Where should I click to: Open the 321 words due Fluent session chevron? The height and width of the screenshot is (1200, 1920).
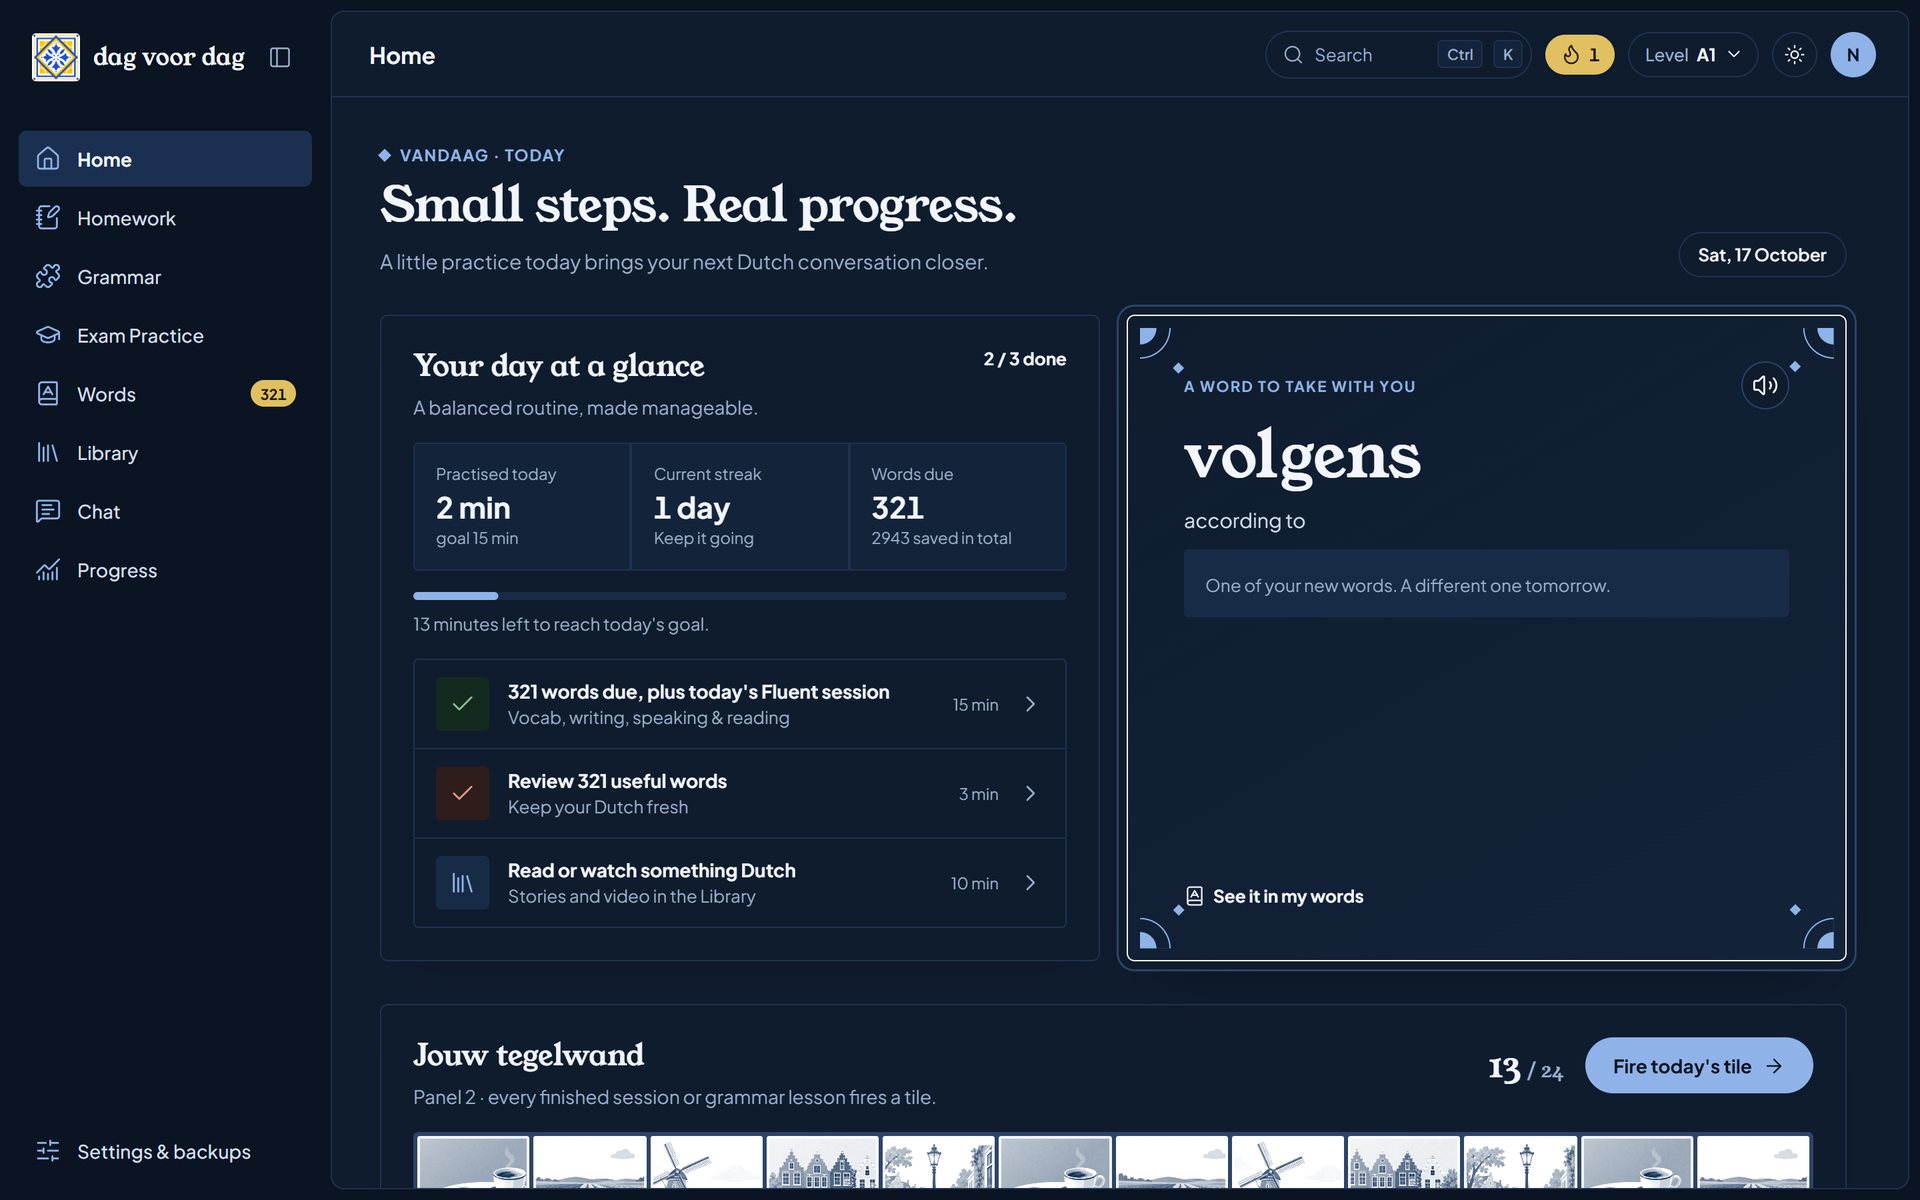point(1030,704)
